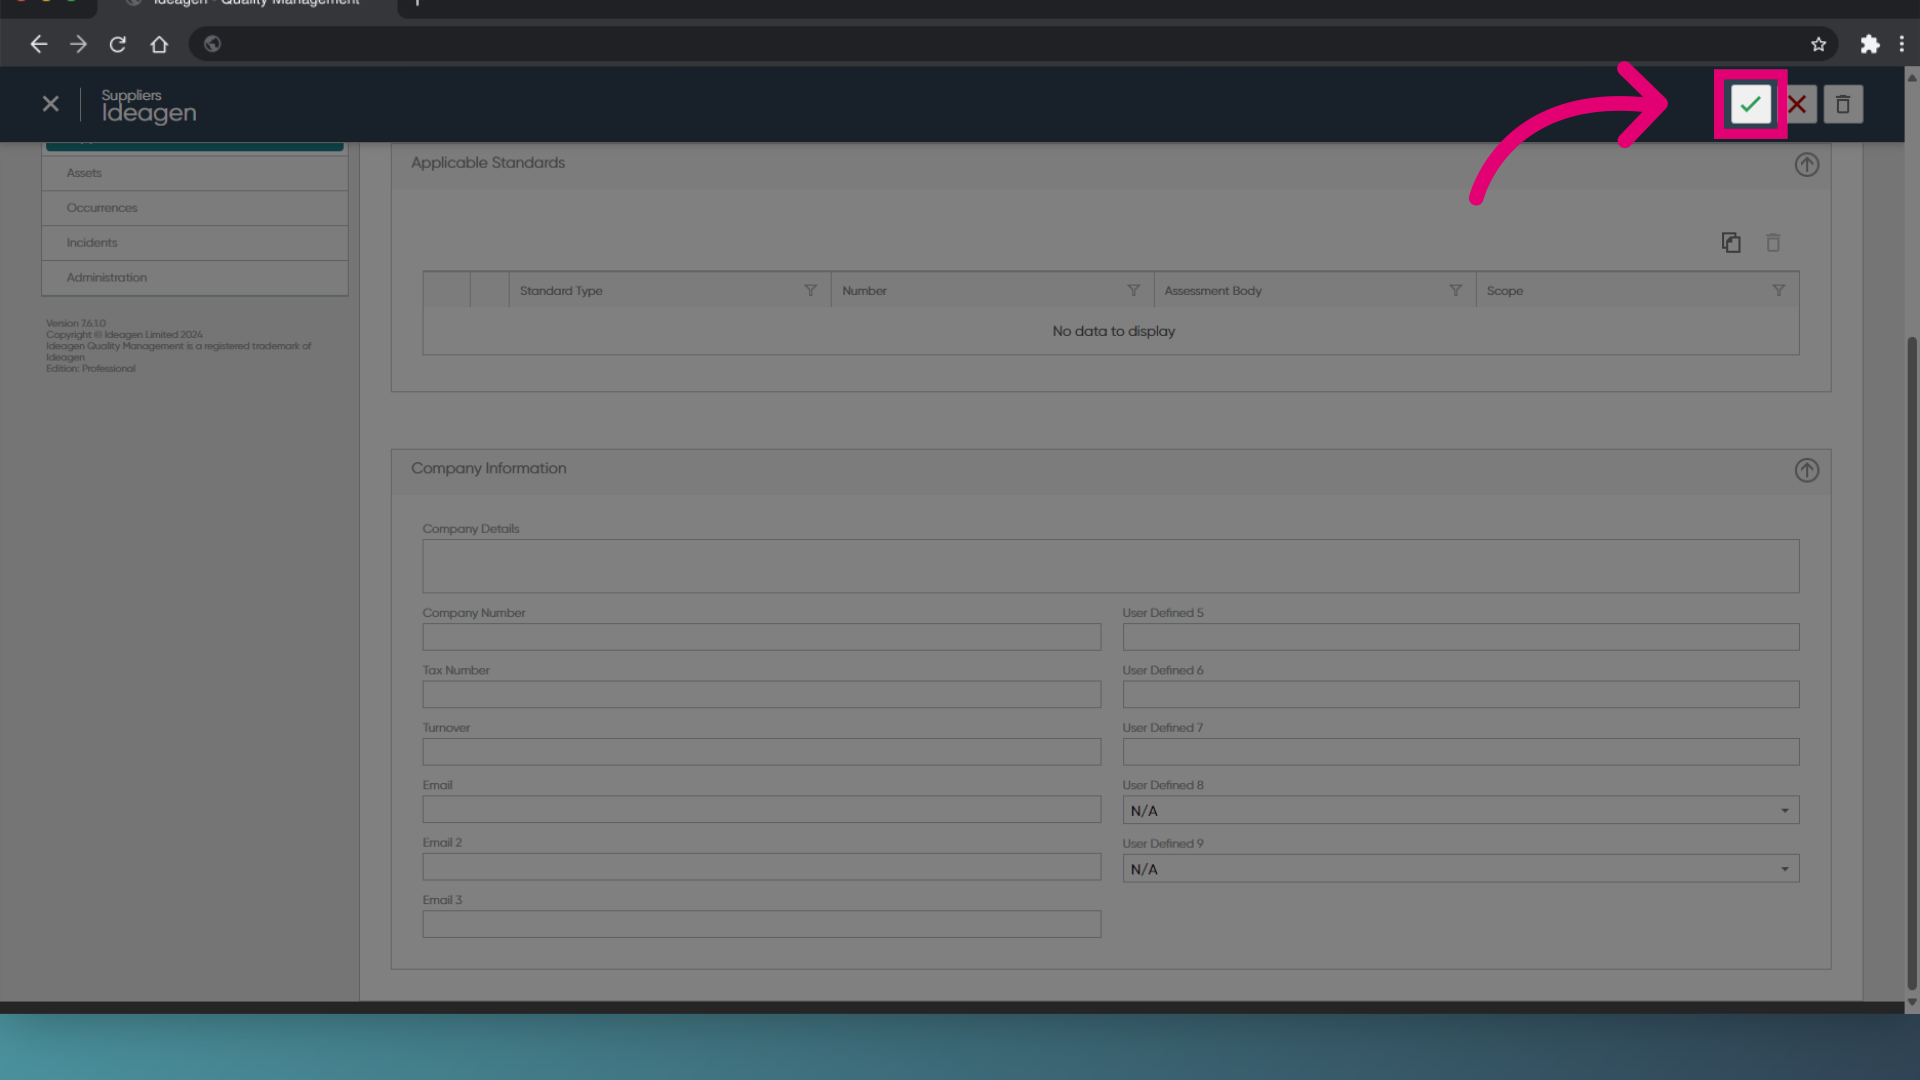Click the browser home button
Viewport: 1920px width, 1080px height.
(x=159, y=44)
